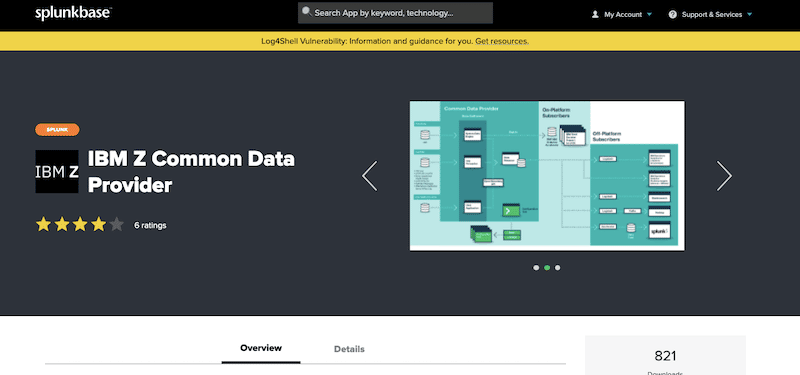Focus the Search App input field
This screenshot has width=800, height=375.
pyautogui.click(x=395, y=13)
